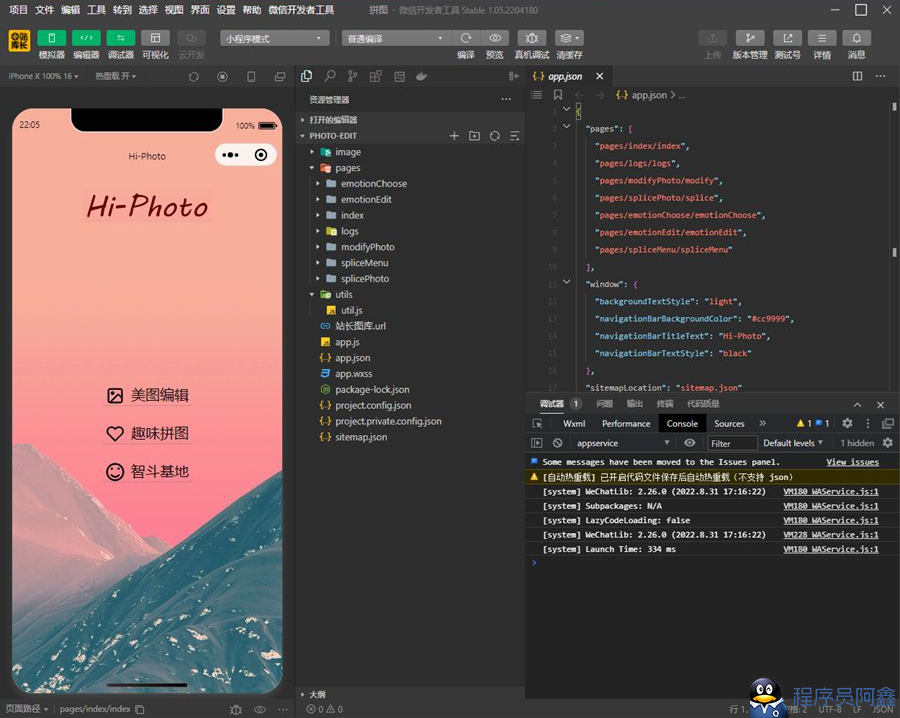Detach the simulator window icon

point(280,77)
